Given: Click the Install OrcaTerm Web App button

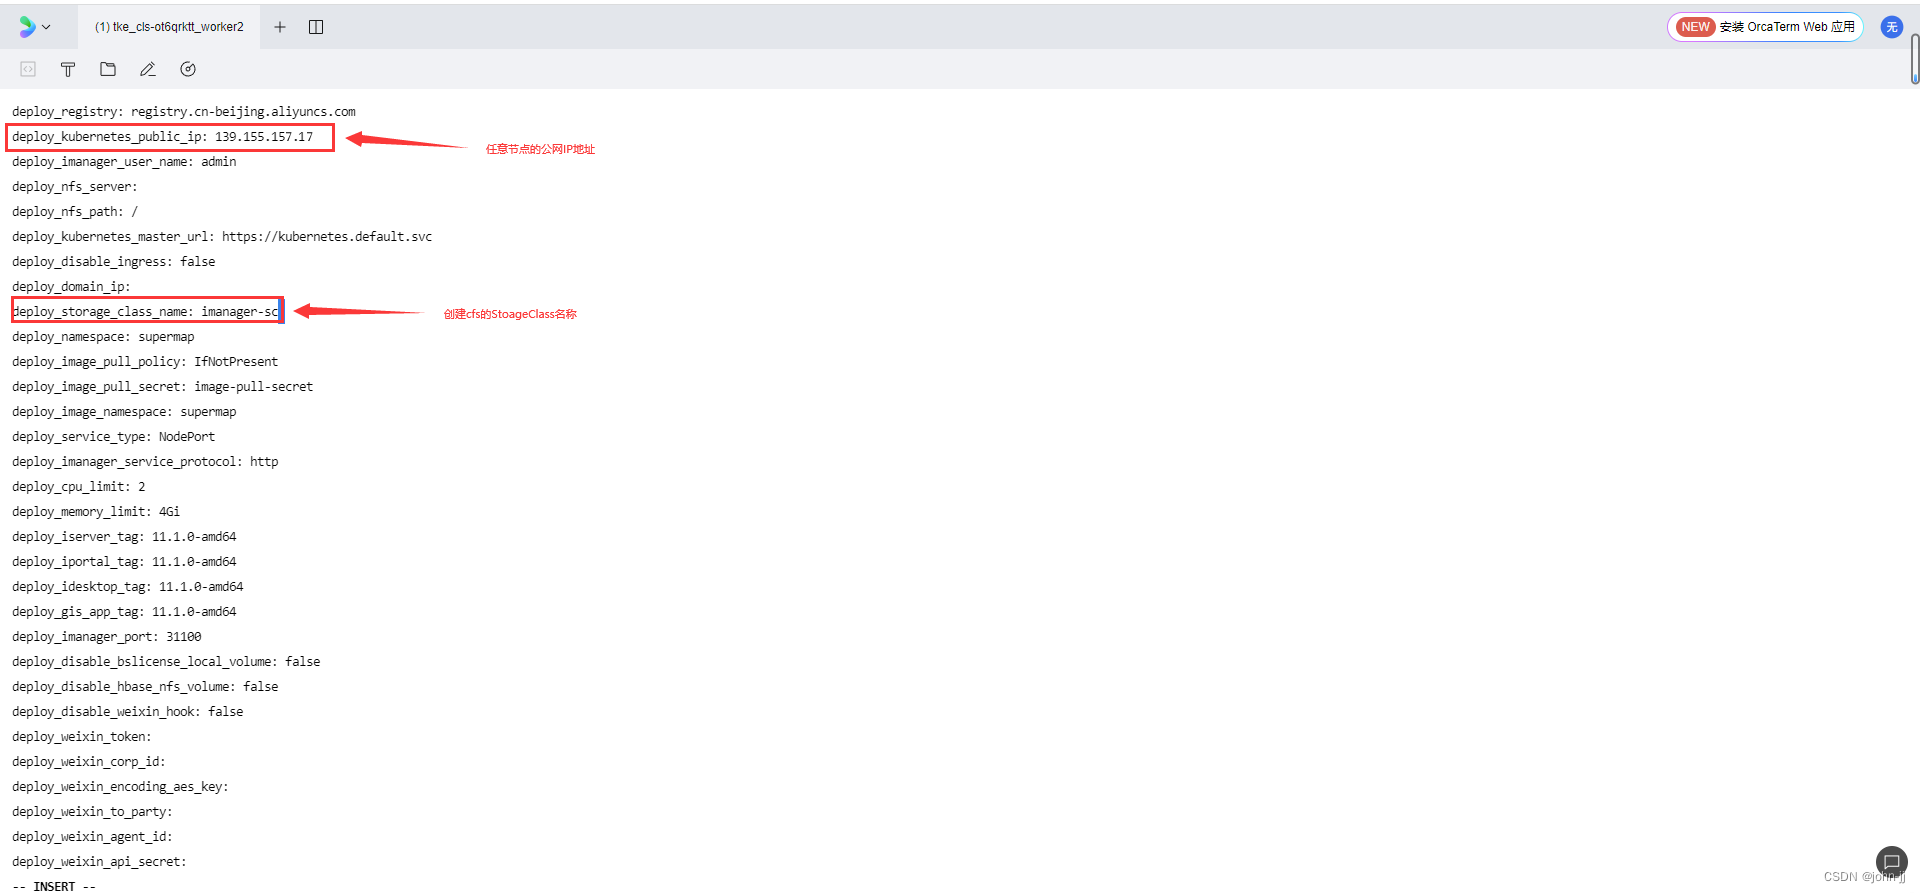Looking at the screenshot, I should coord(1765,27).
